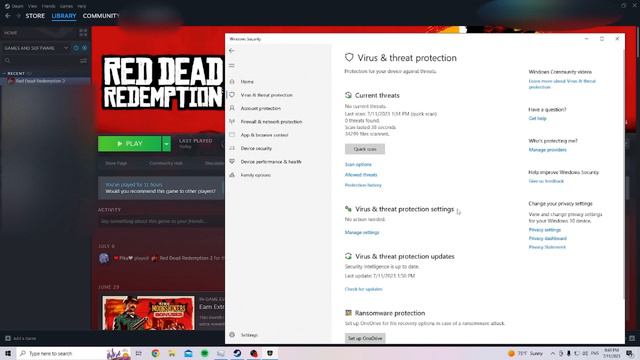Switch to Steam via taskbar icon
The image size is (640, 360).
pos(237,353)
